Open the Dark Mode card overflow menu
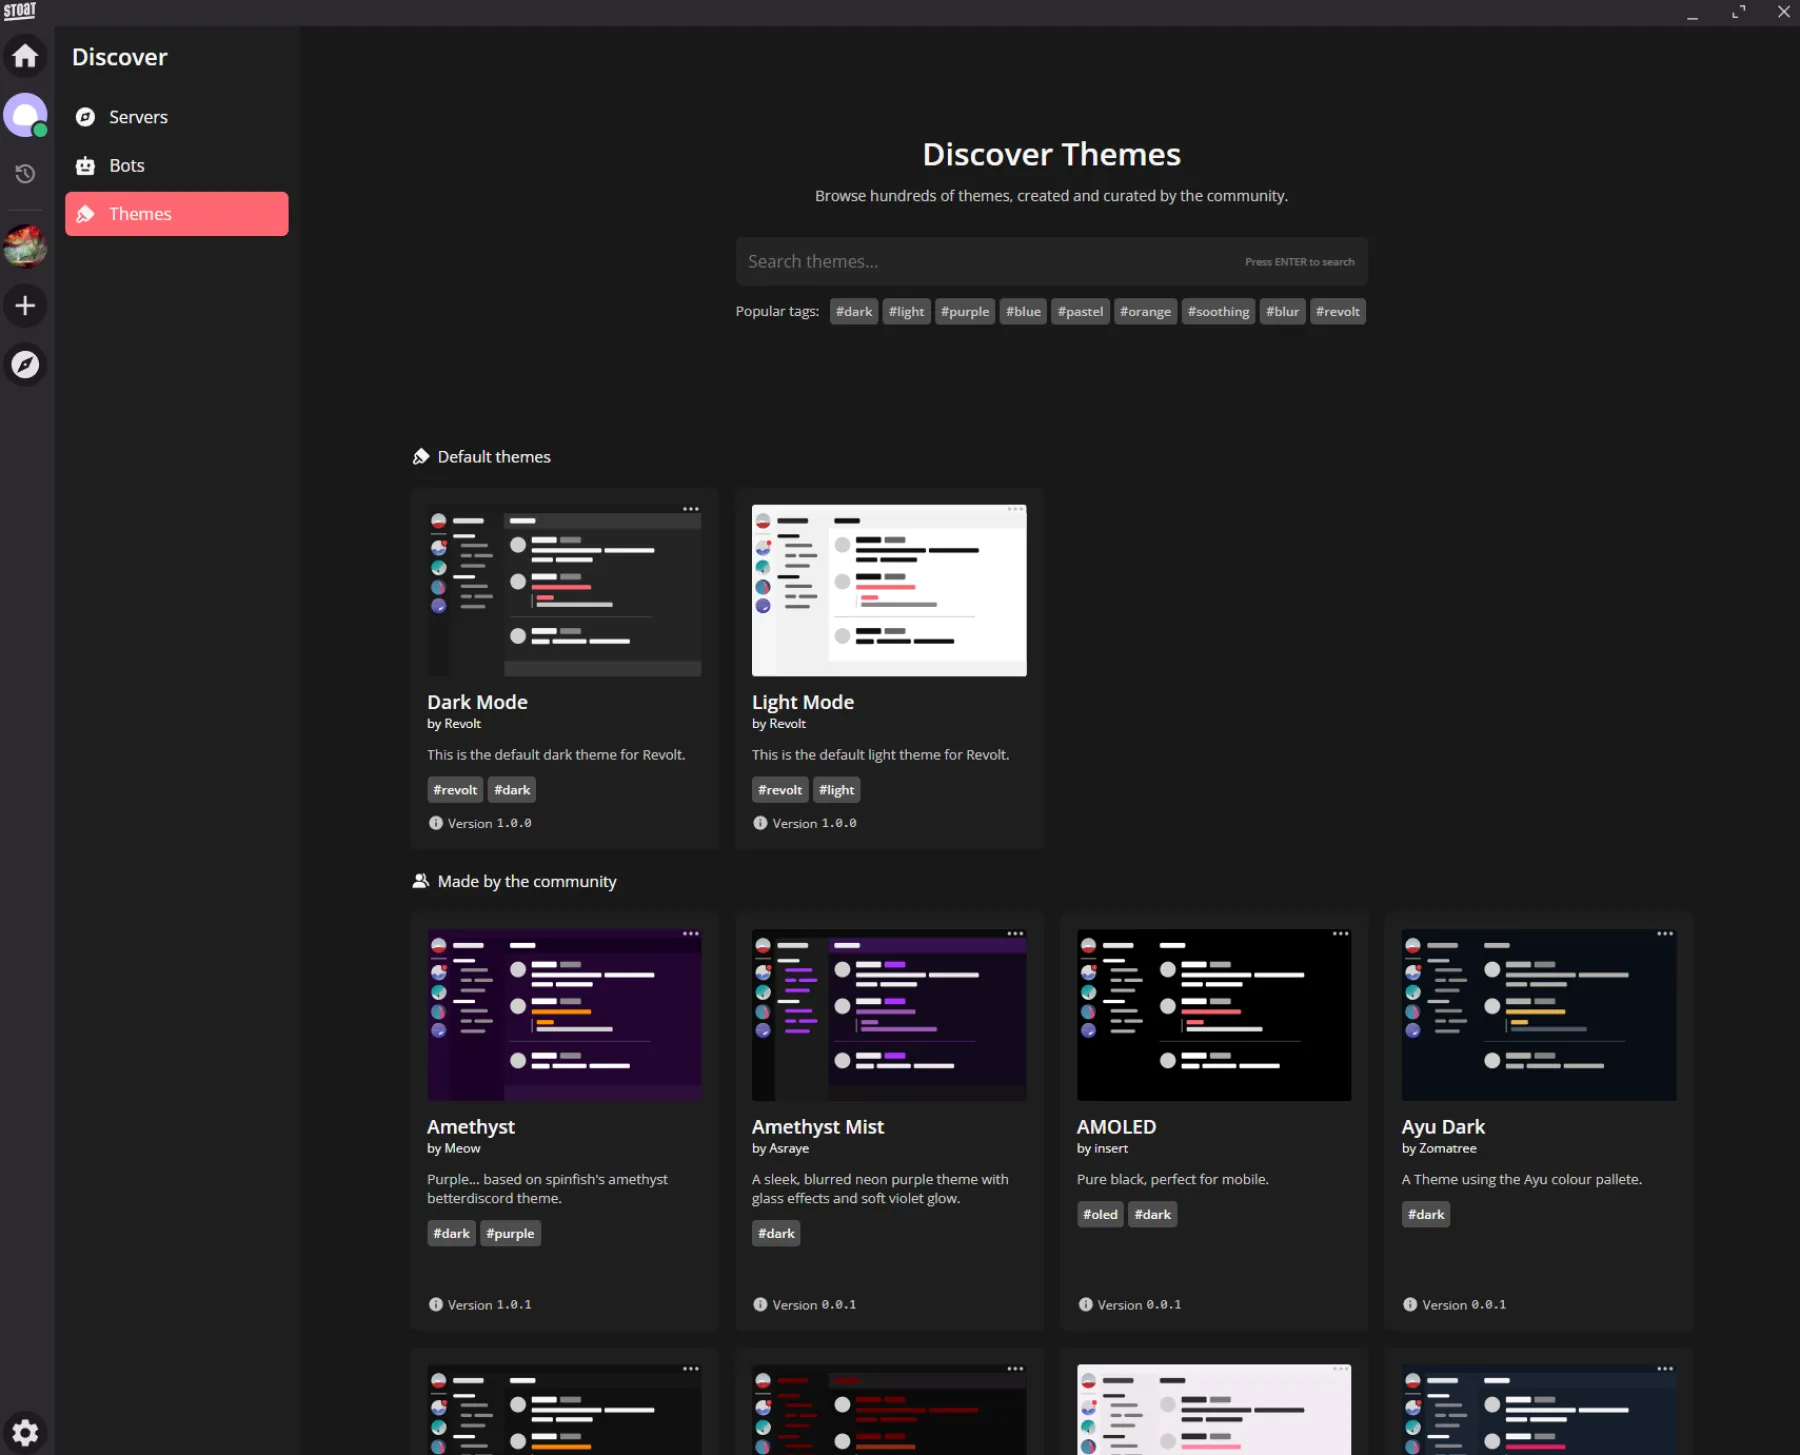The height and width of the screenshot is (1455, 1800). coord(691,509)
